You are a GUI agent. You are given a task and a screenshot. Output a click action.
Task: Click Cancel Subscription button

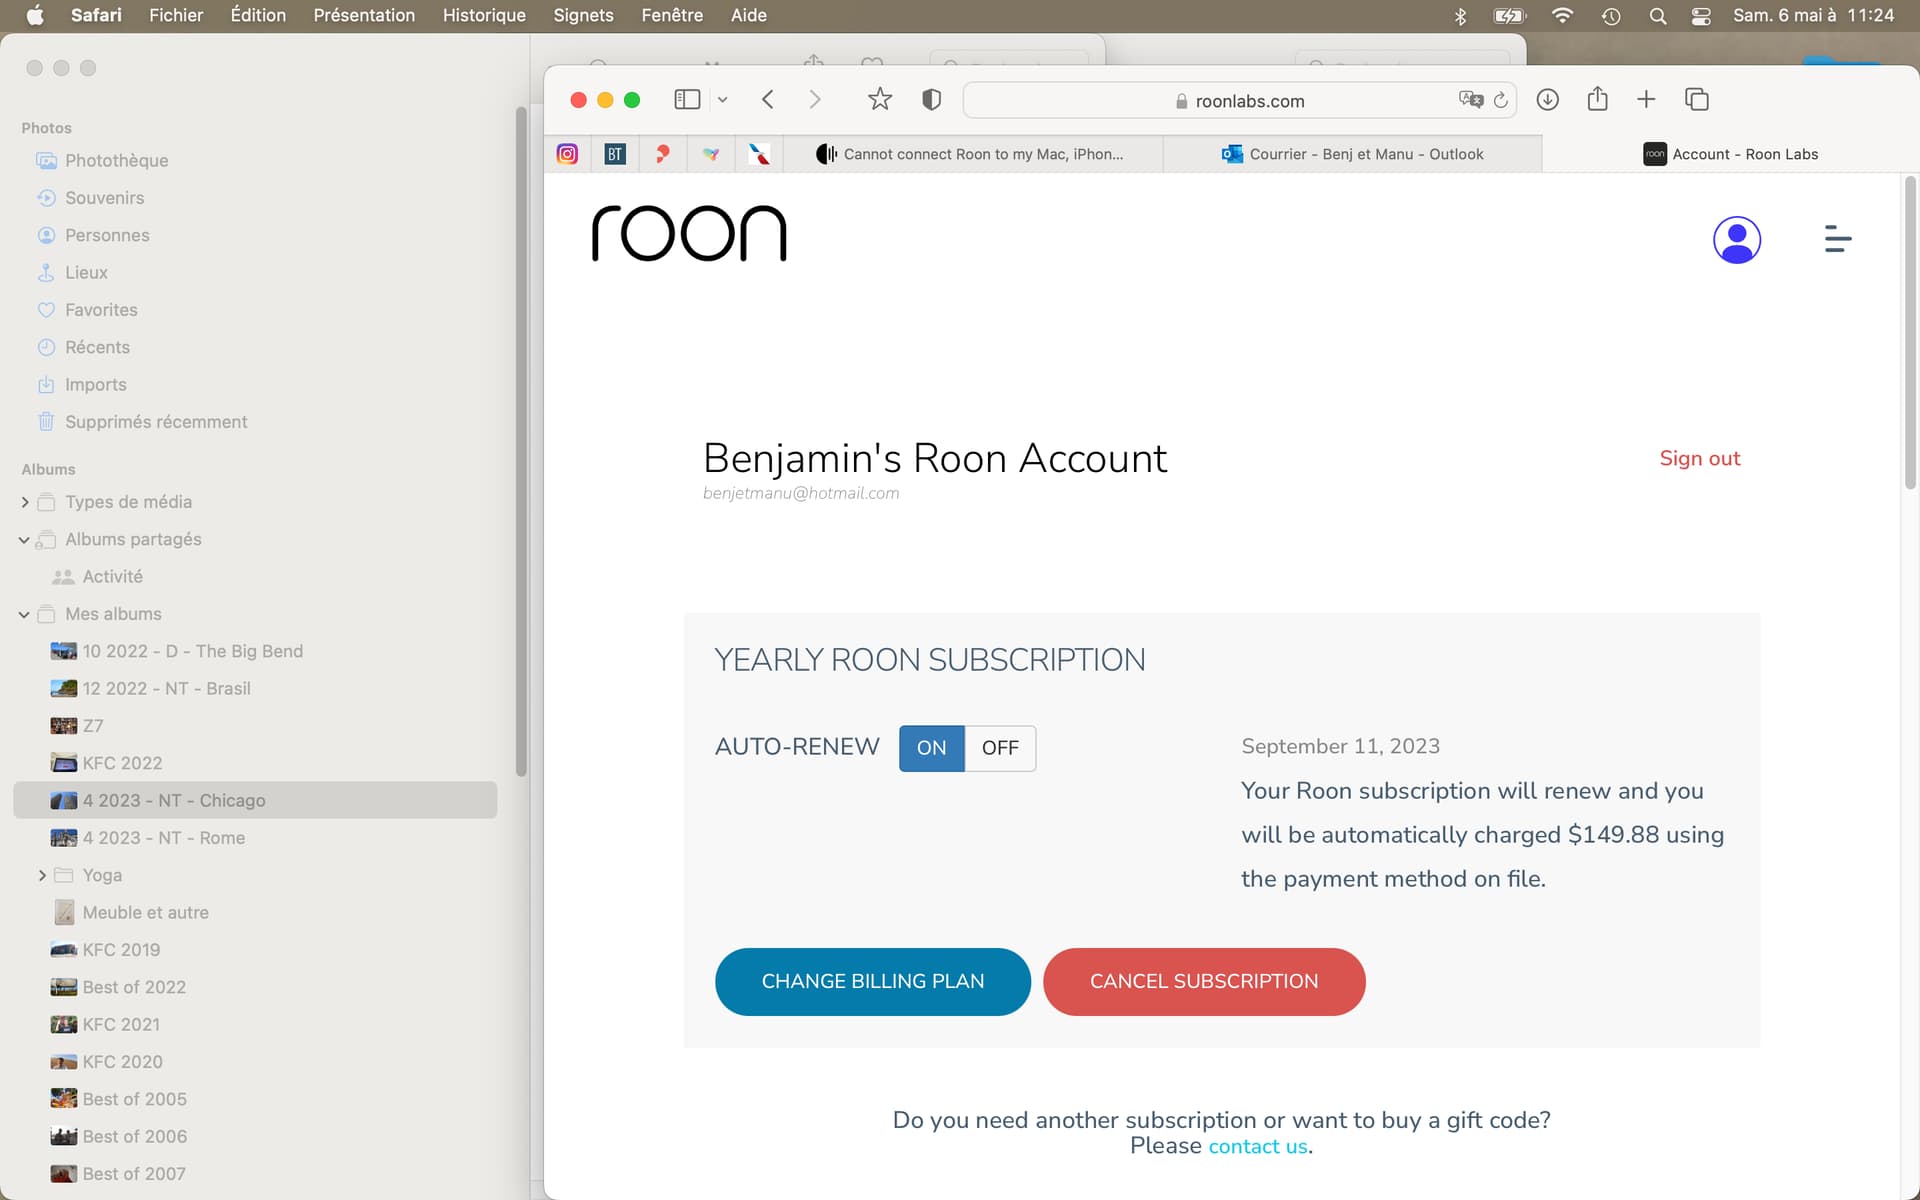[1203, 981]
